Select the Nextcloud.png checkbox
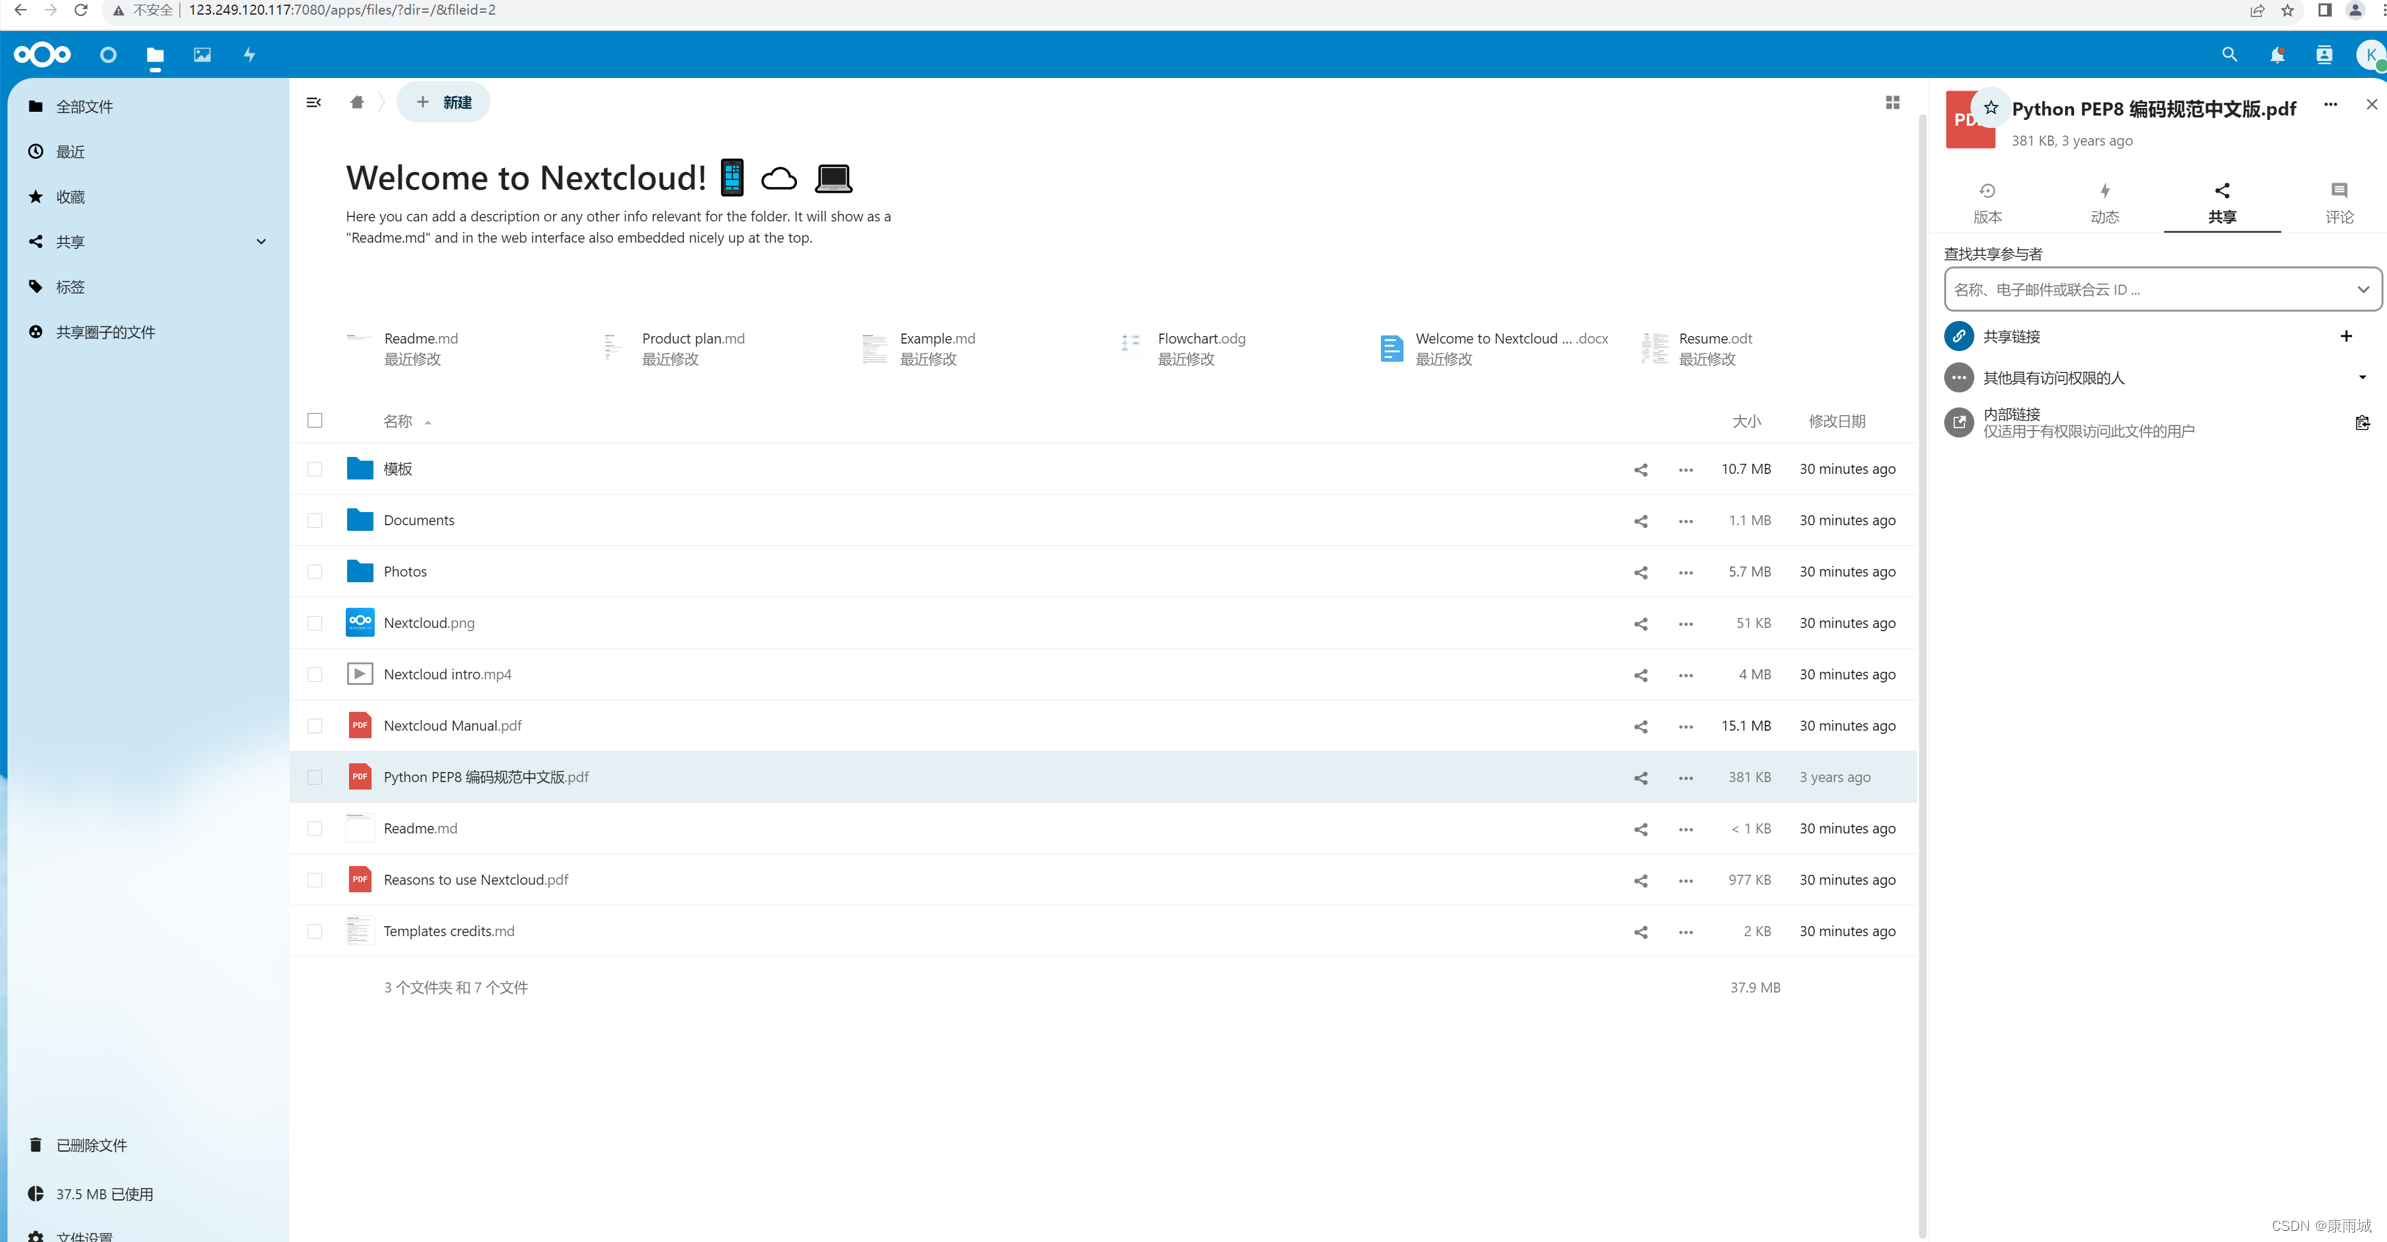Viewport: 2387px width, 1242px height. (x=315, y=623)
